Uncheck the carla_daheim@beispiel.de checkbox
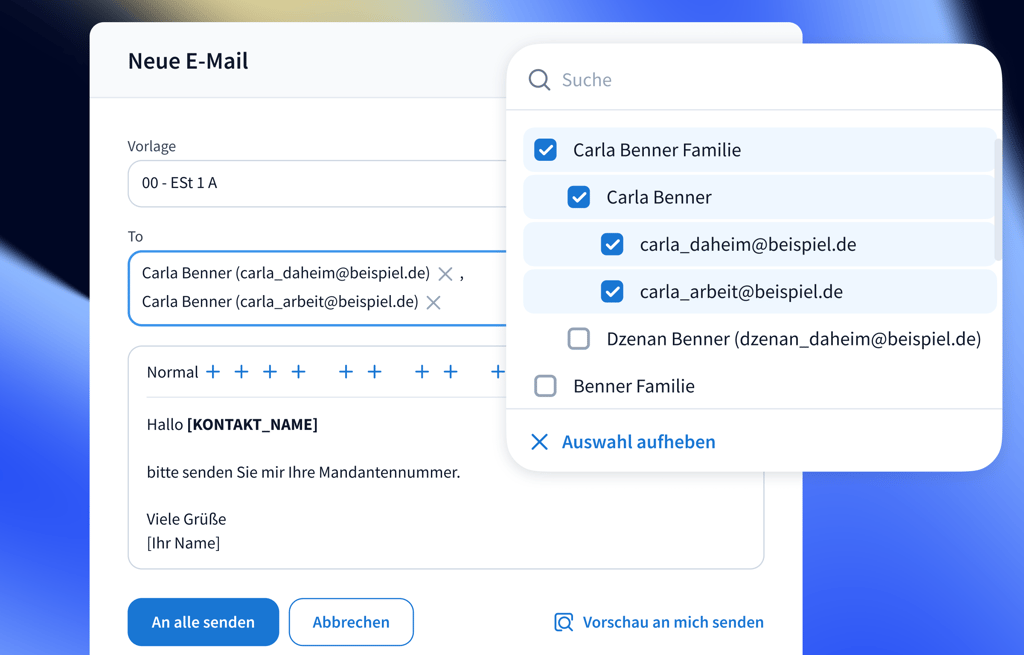Screen dimensions: 1024x655 point(612,244)
